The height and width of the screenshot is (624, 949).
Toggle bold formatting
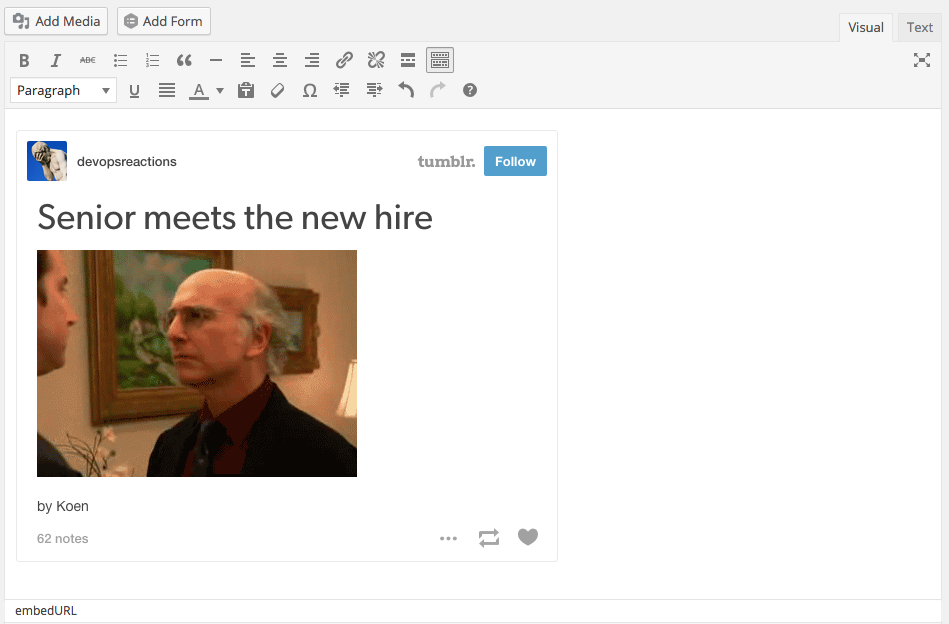[x=24, y=61]
